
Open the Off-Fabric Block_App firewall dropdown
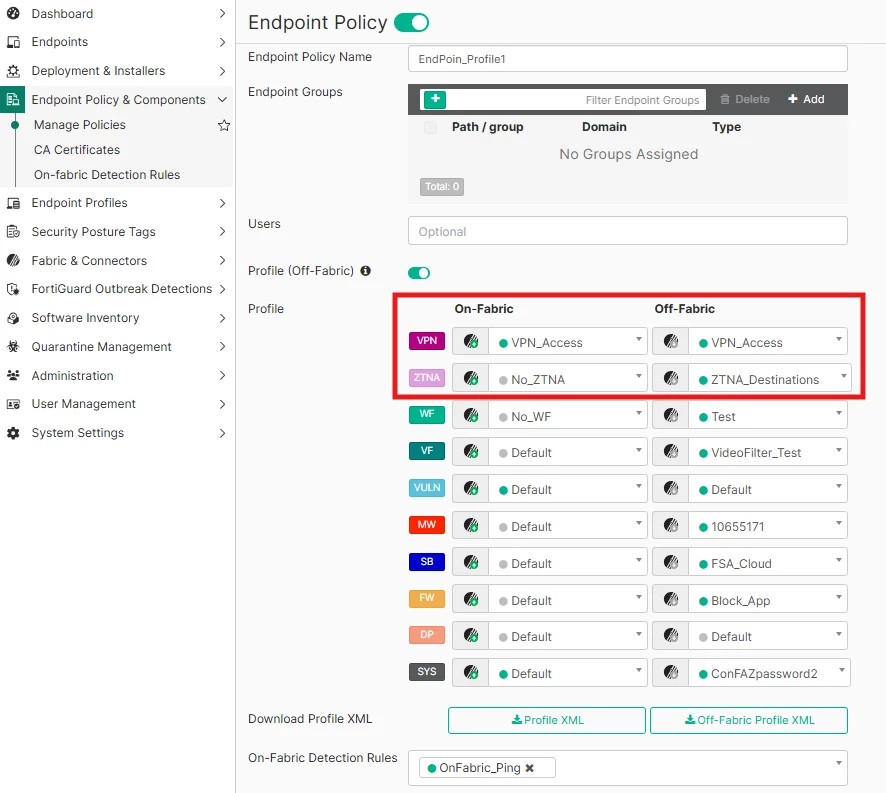[x=768, y=599]
